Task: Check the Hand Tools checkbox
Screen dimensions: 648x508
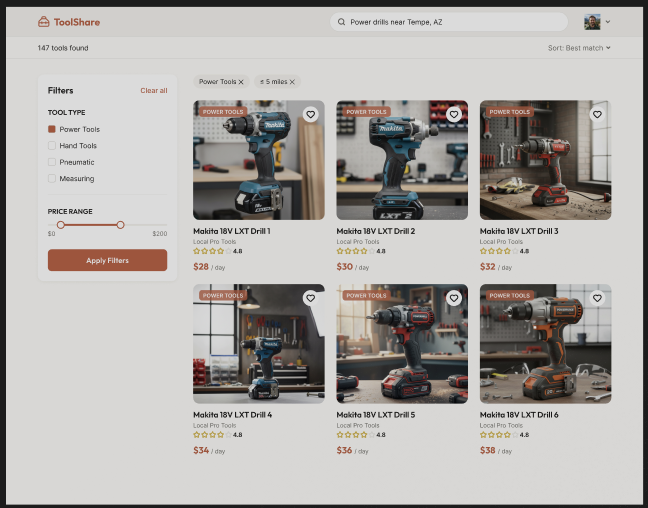Action: (x=52, y=145)
